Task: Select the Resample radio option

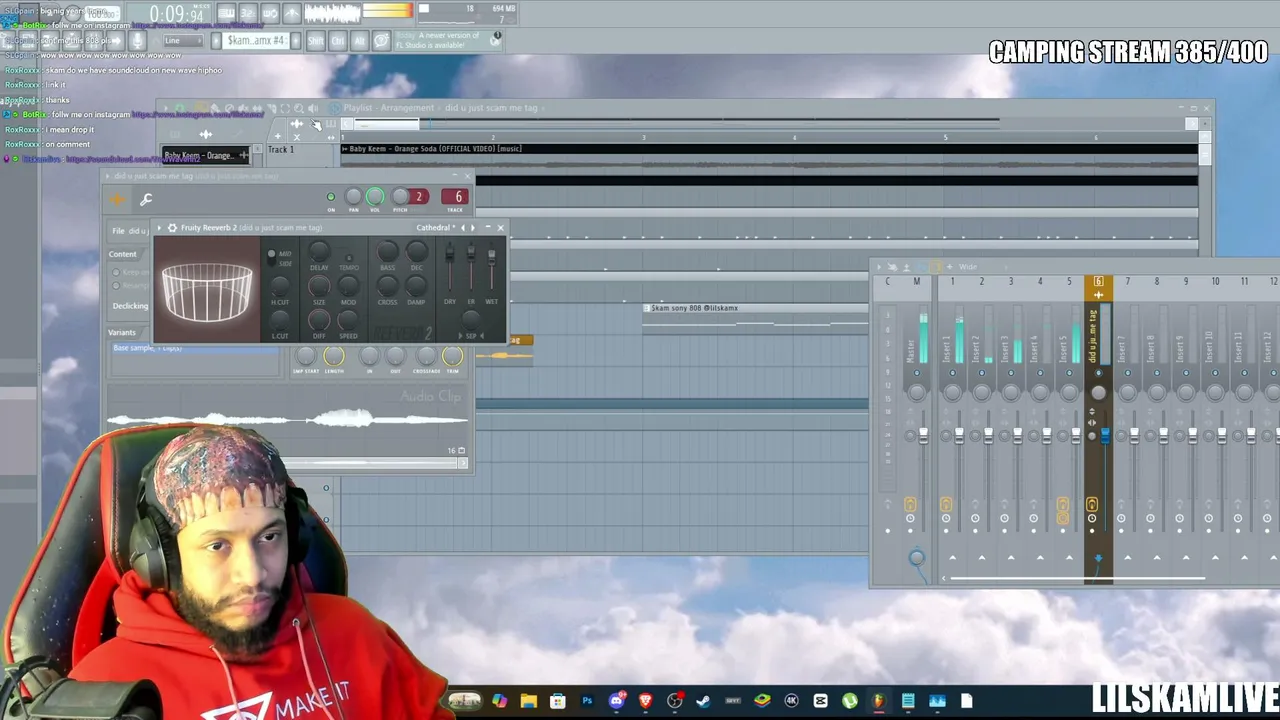Action: point(116,285)
